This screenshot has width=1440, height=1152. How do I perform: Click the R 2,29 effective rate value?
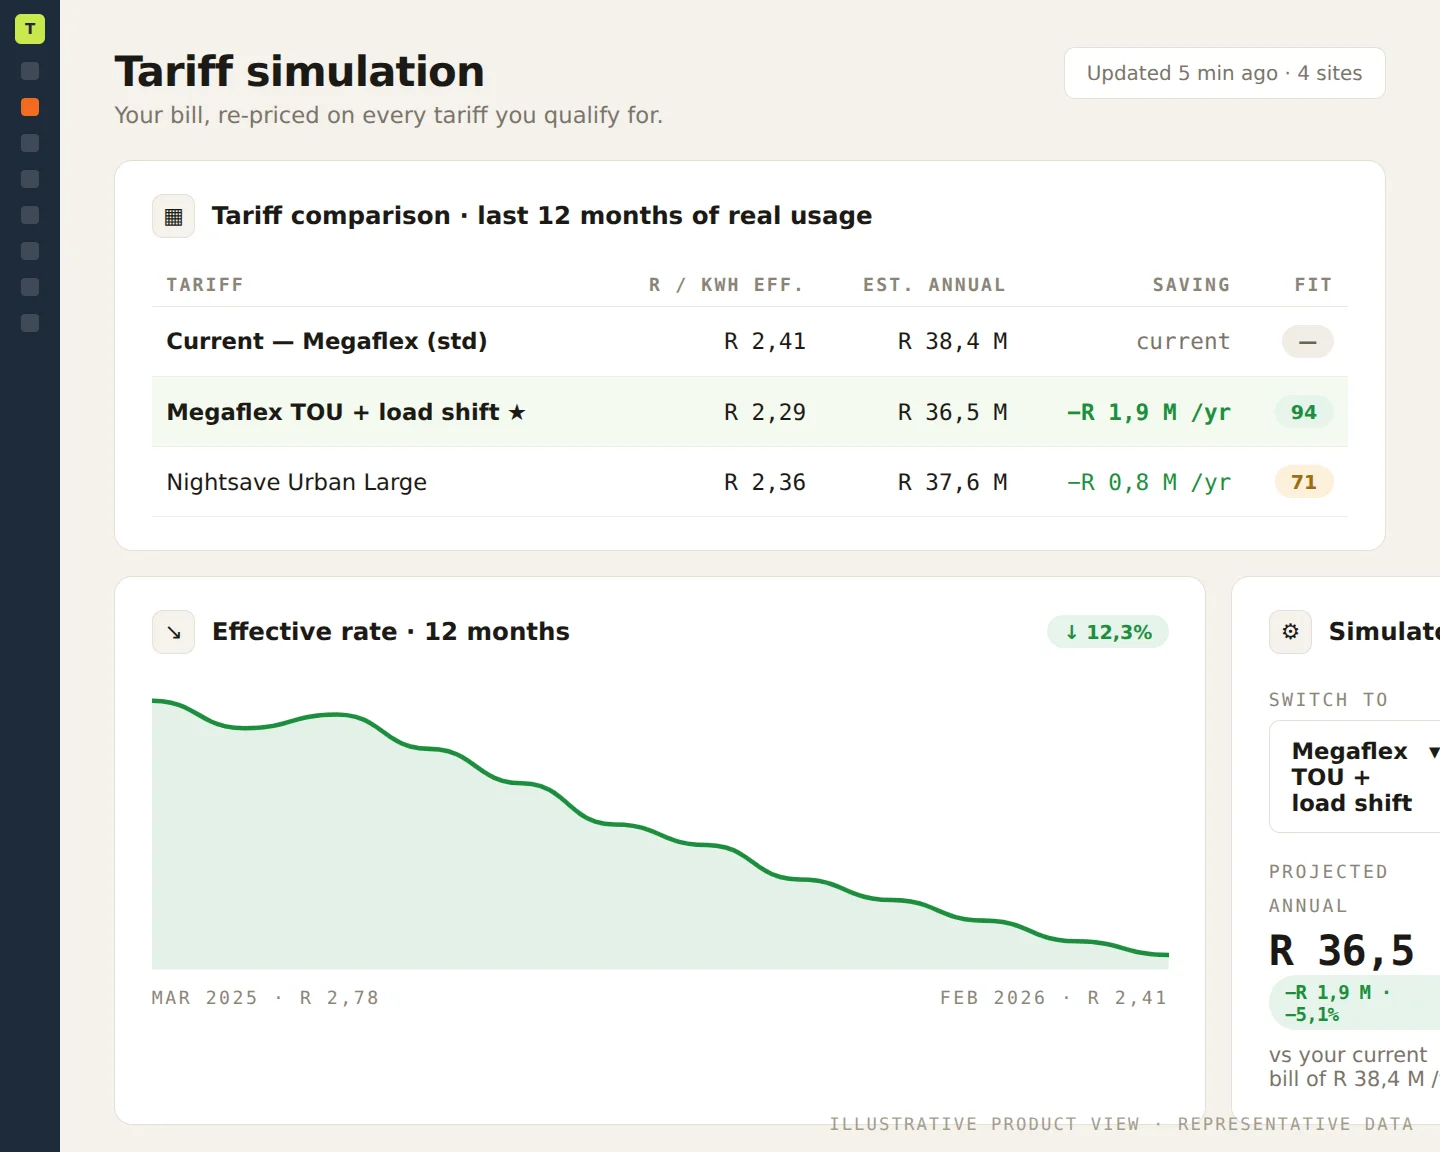[x=765, y=412]
